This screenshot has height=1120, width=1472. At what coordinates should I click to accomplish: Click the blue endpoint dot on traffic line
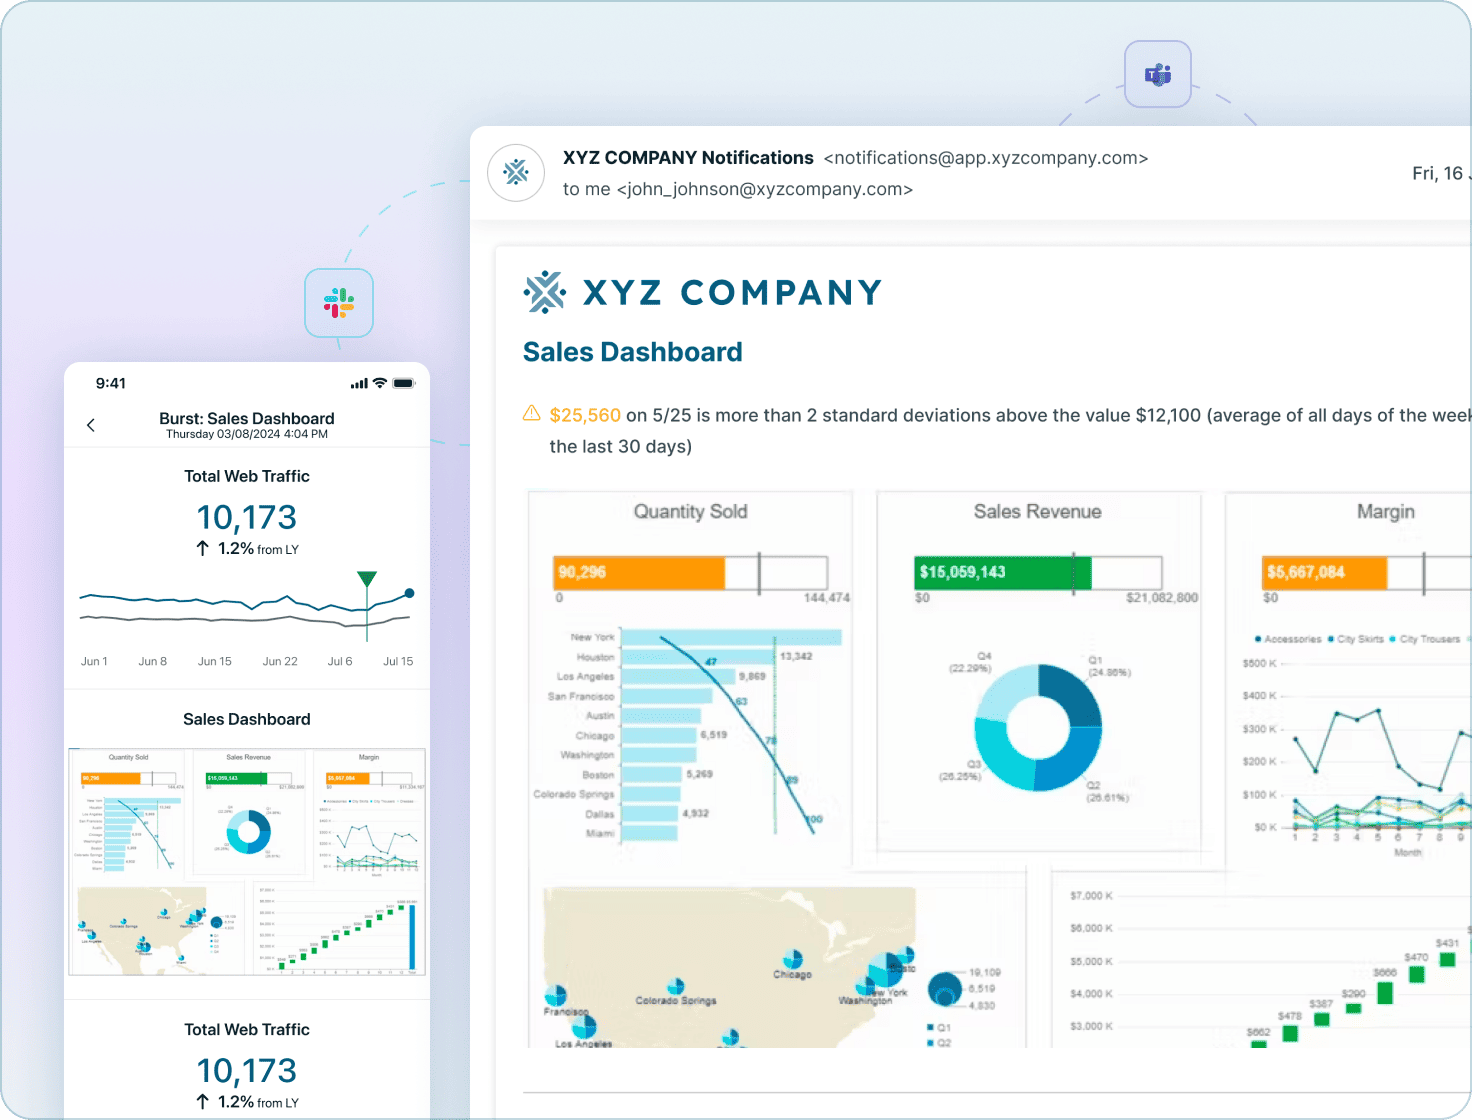[x=409, y=593]
